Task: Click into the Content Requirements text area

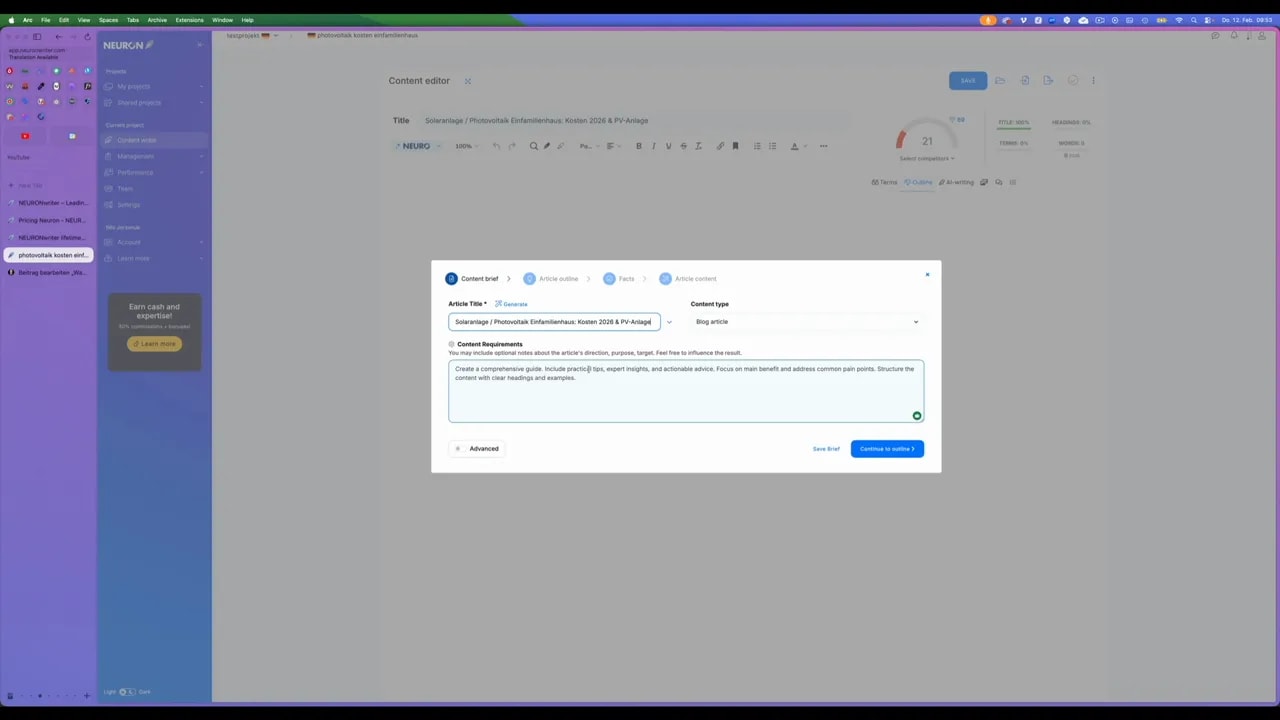Action: click(x=685, y=395)
